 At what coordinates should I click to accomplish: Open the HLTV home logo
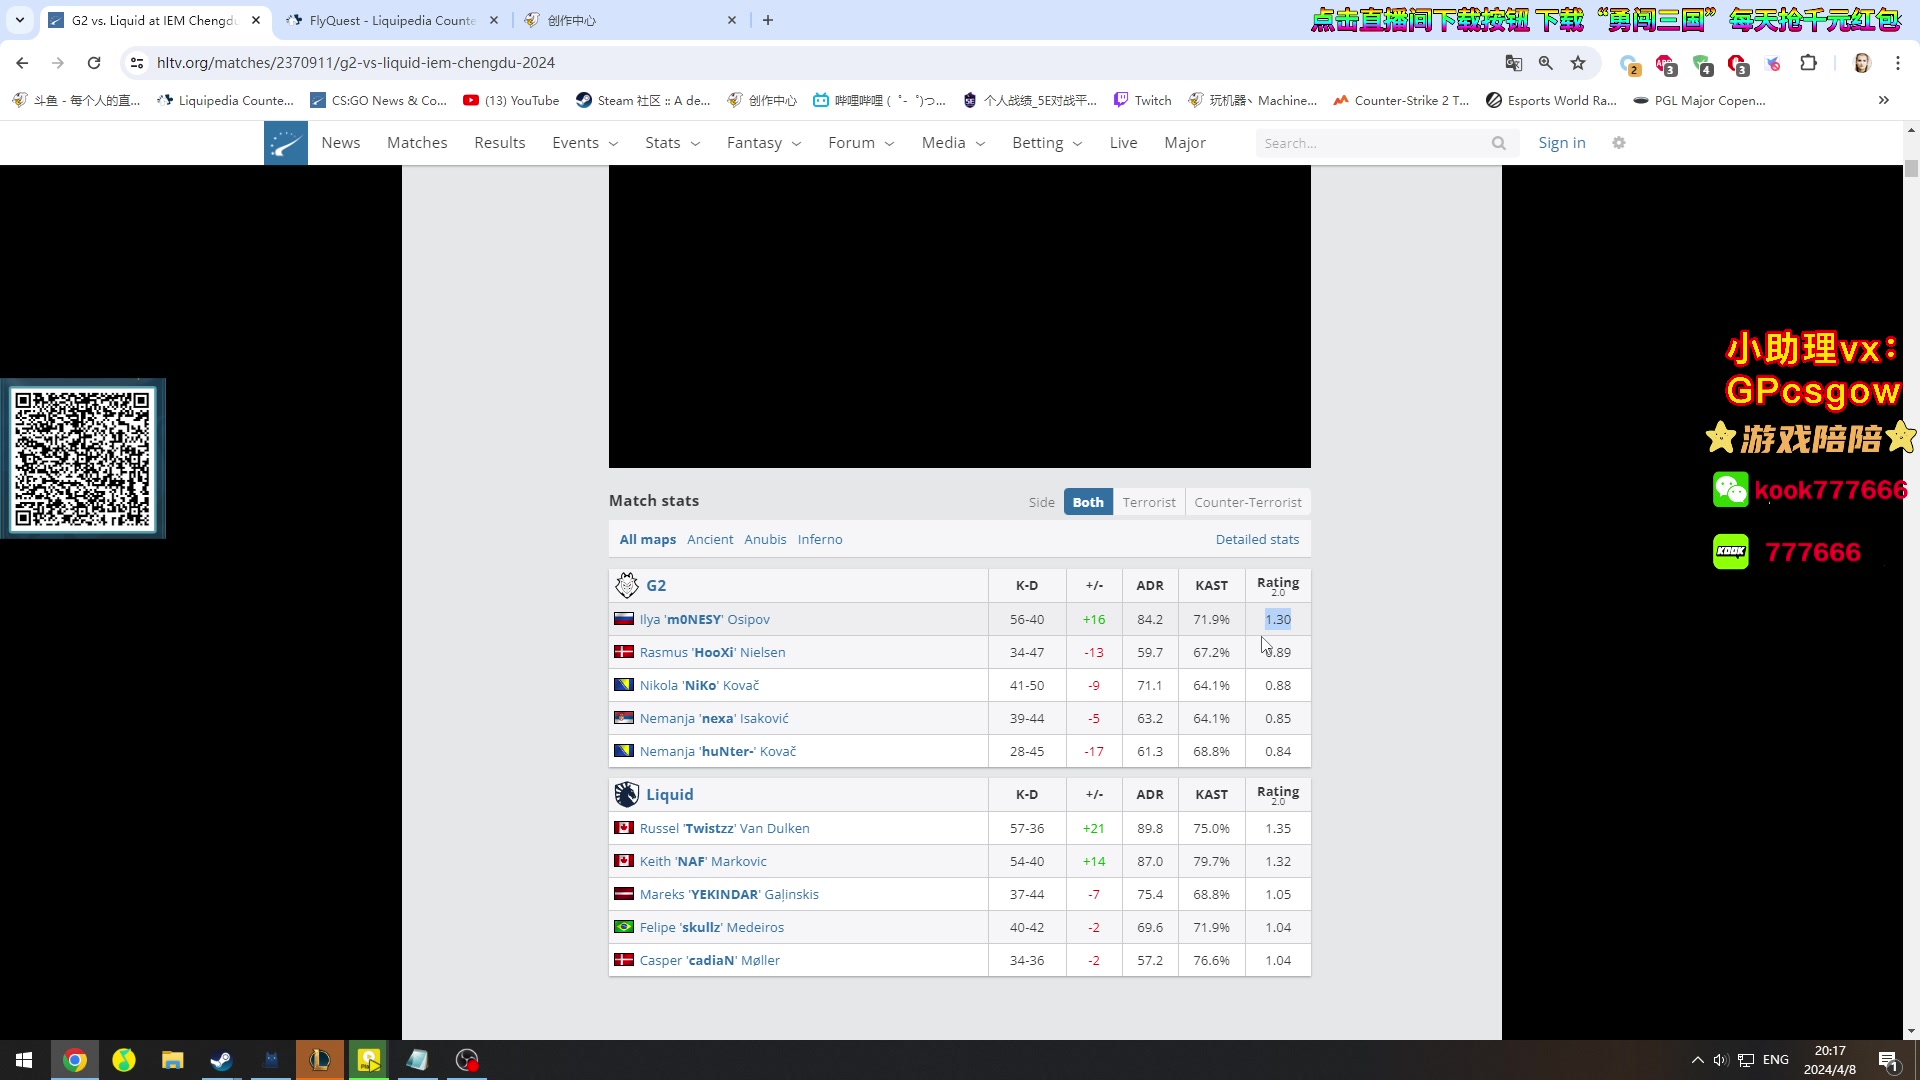click(x=285, y=143)
